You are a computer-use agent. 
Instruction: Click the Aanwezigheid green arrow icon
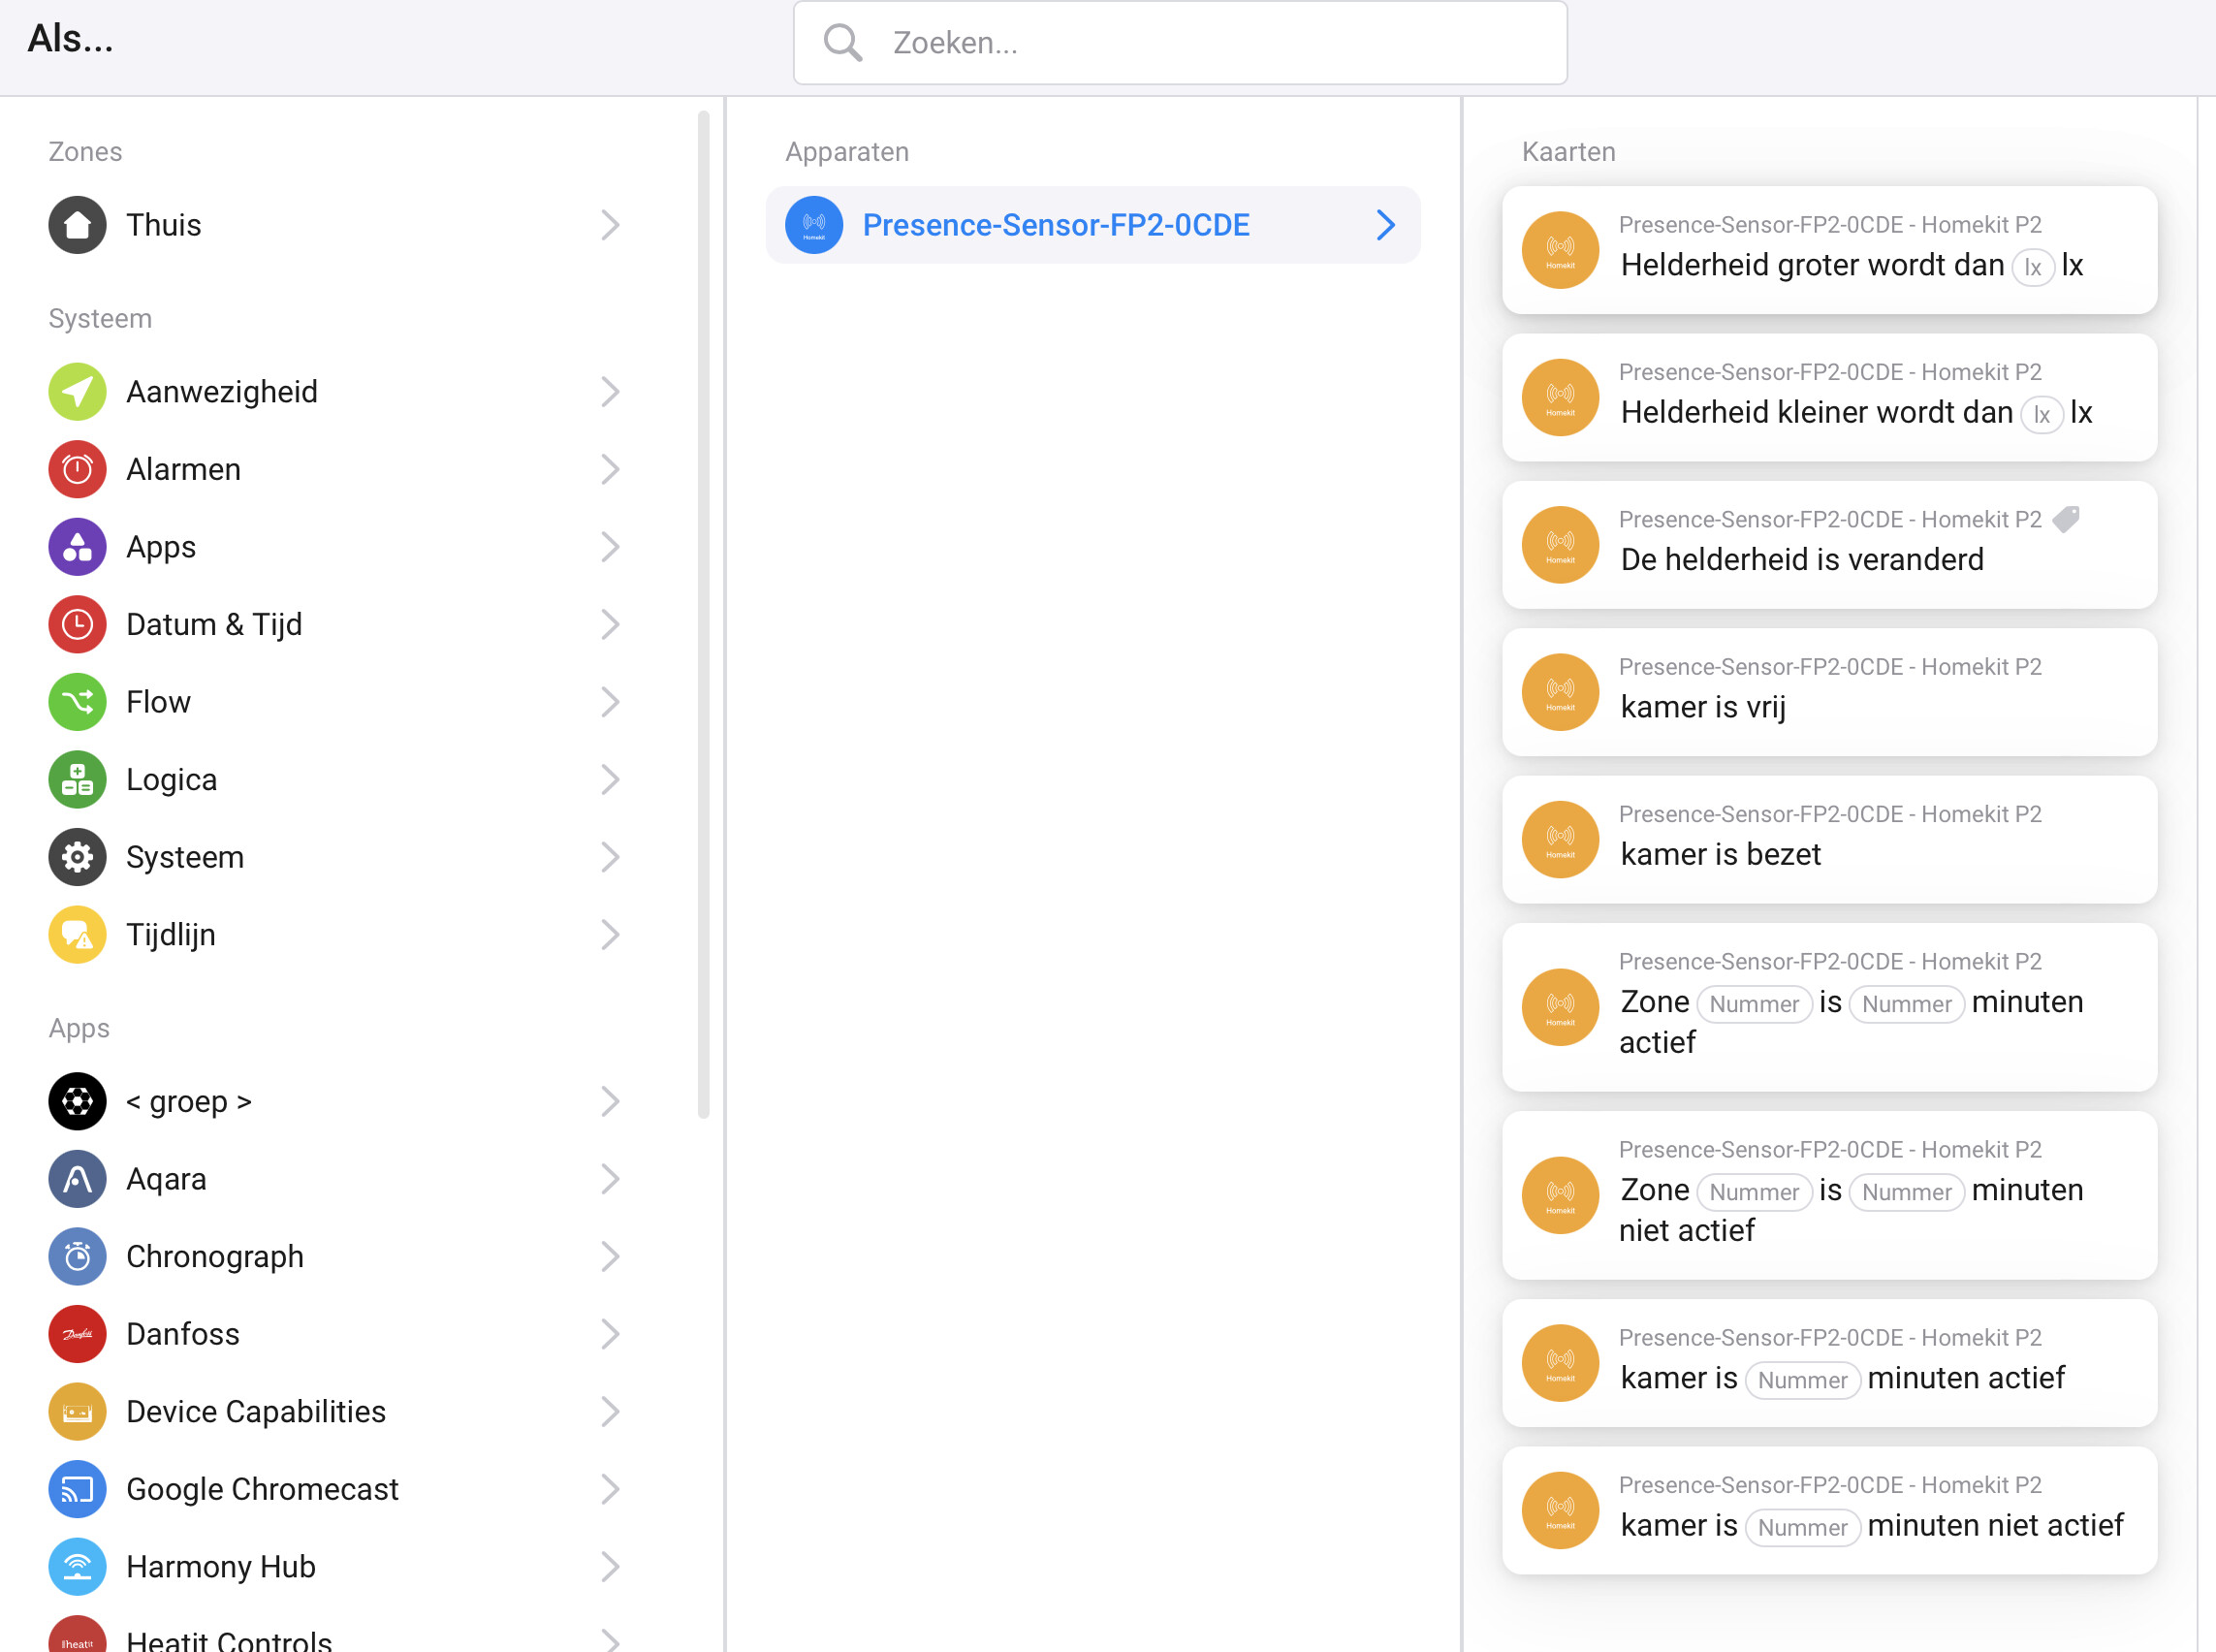tap(77, 392)
